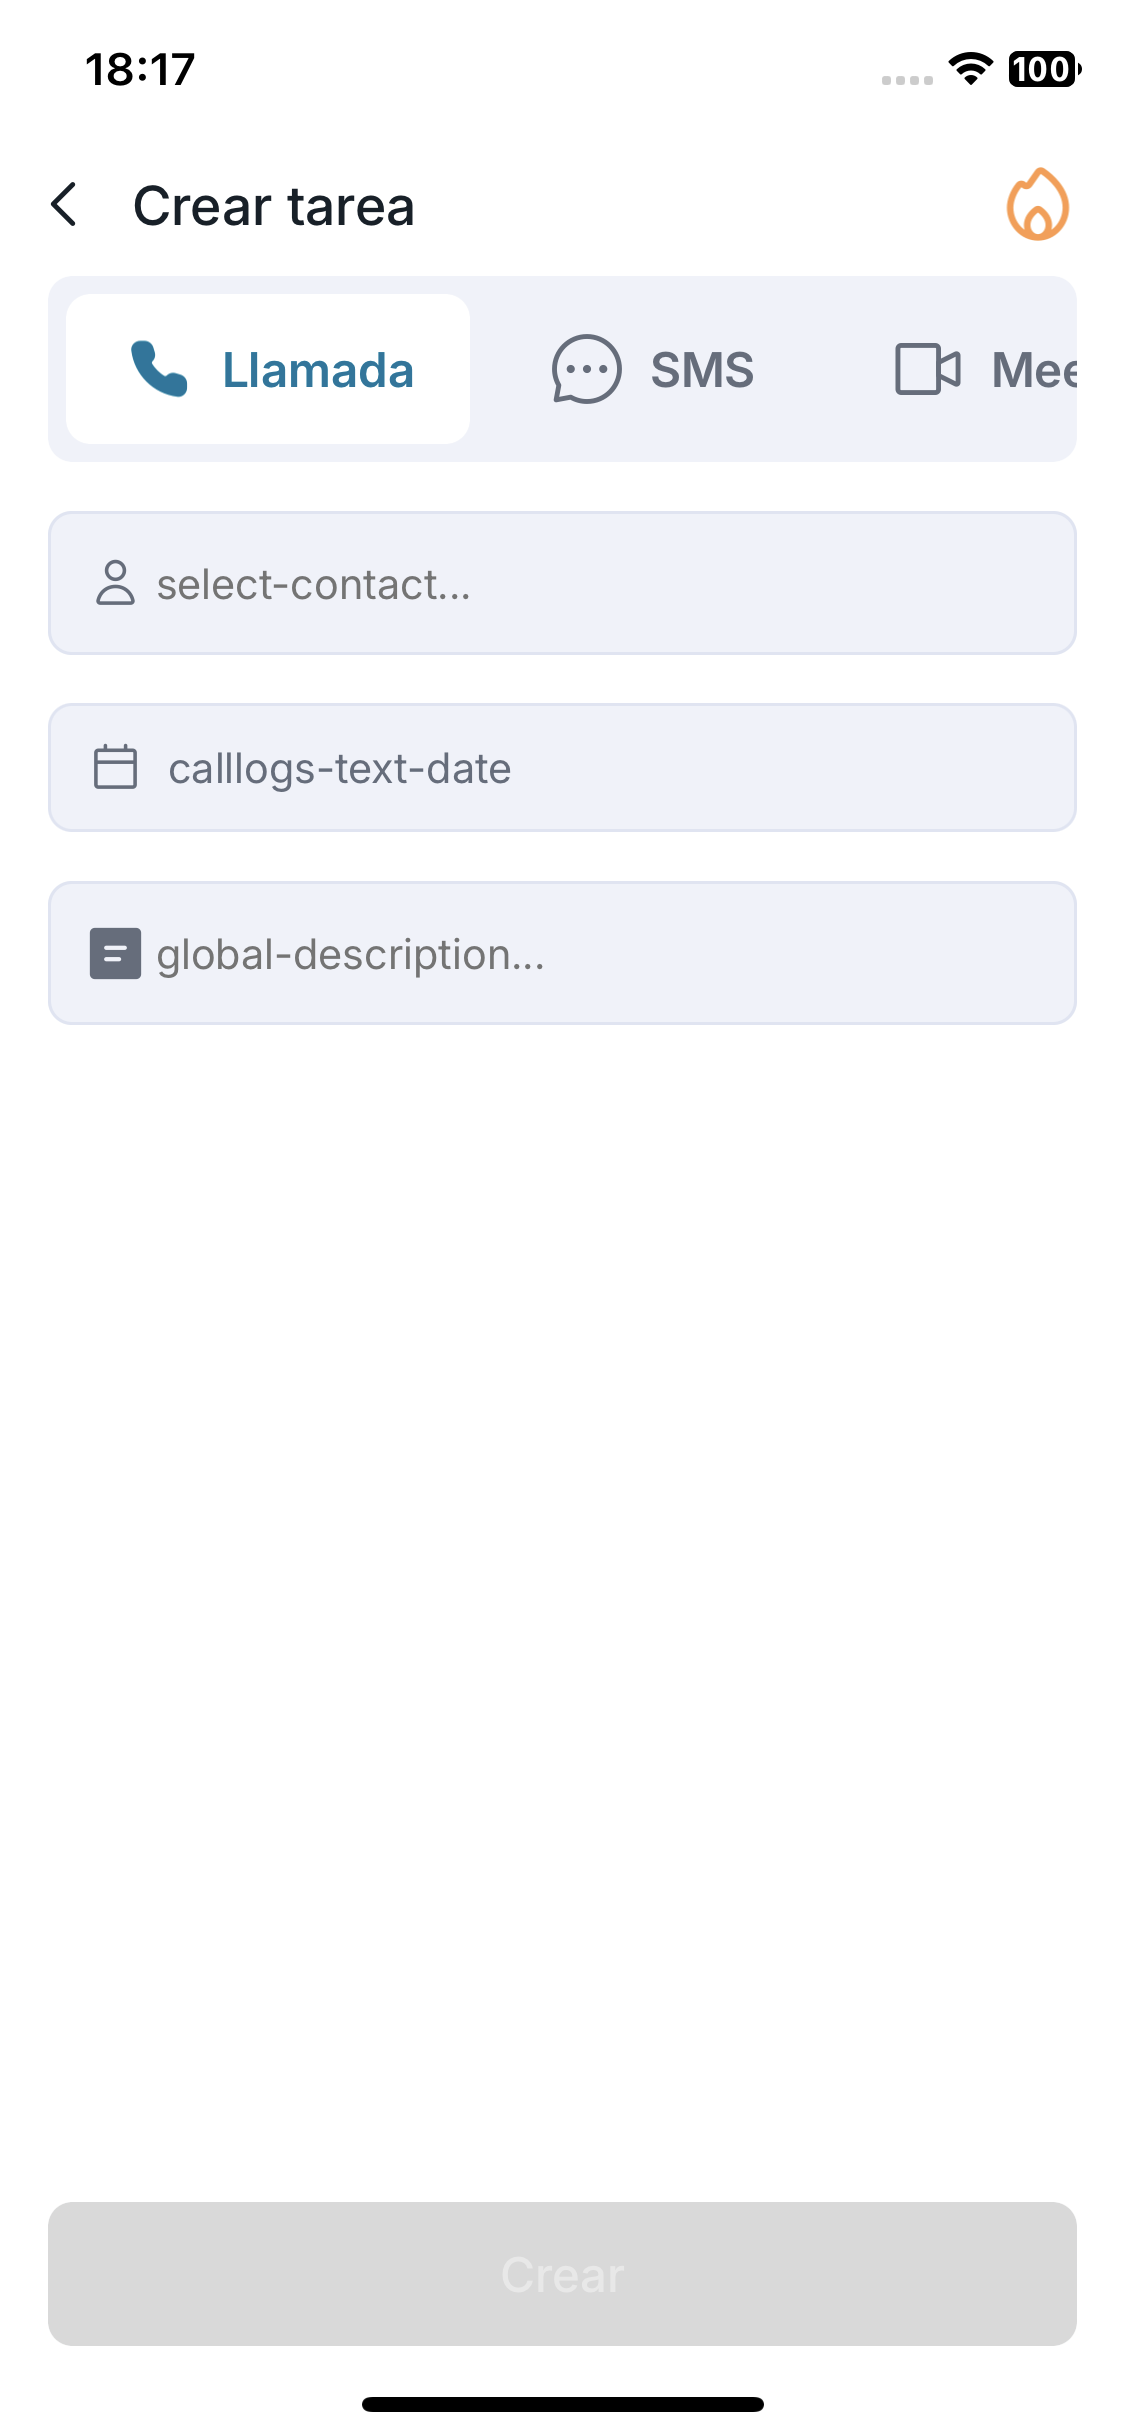Click the person icon in contact field
Screen dimensions: 1125x2436
[115, 583]
